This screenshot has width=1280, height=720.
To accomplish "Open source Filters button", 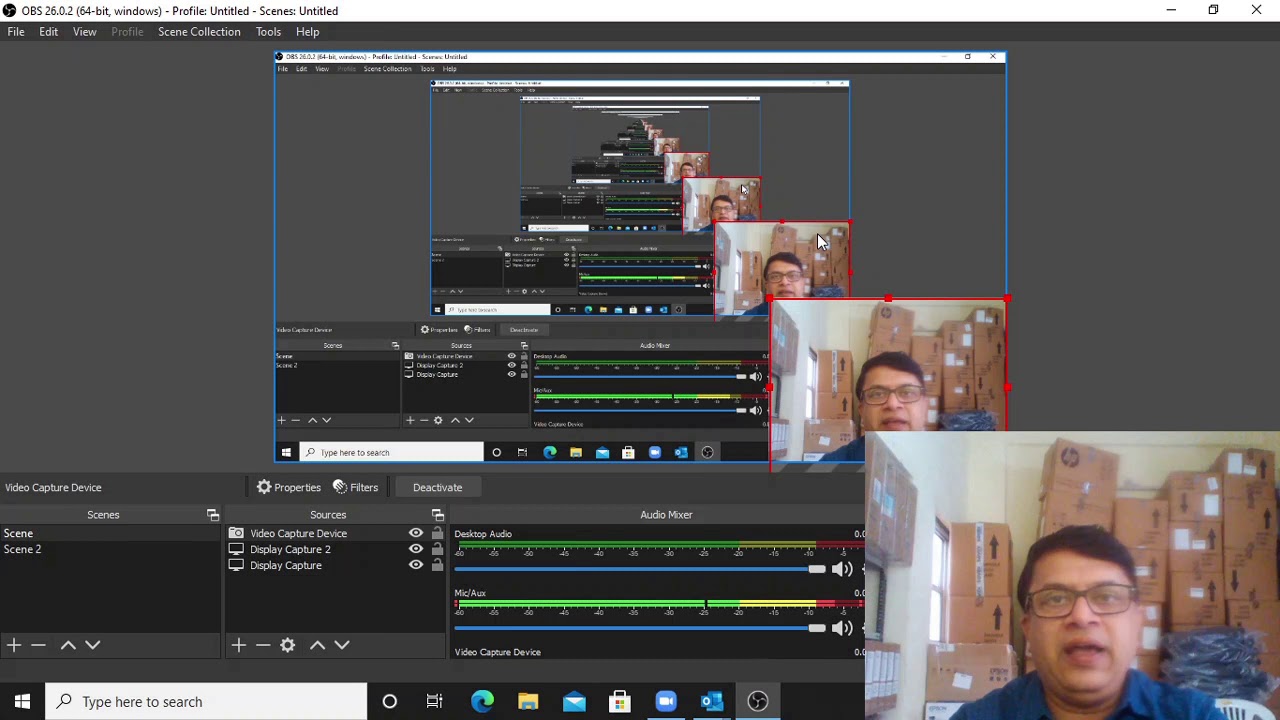I will 355,487.
